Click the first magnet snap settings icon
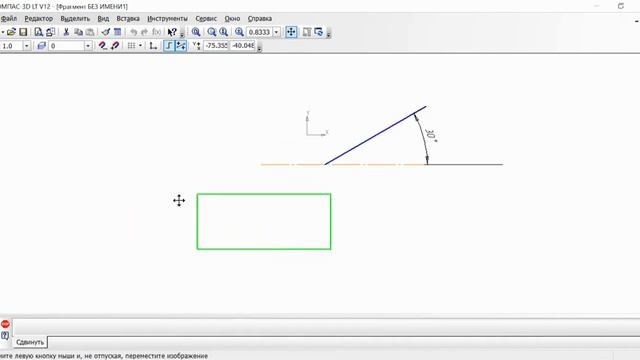The width and height of the screenshot is (640, 360). pos(102,46)
